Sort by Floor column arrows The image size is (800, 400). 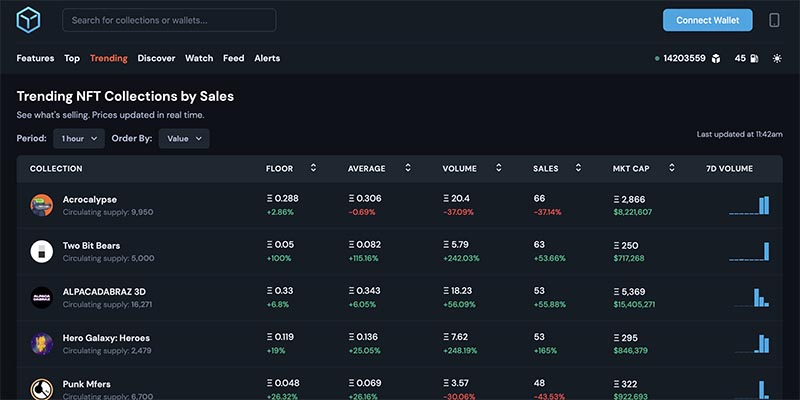(x=313, y=168)
